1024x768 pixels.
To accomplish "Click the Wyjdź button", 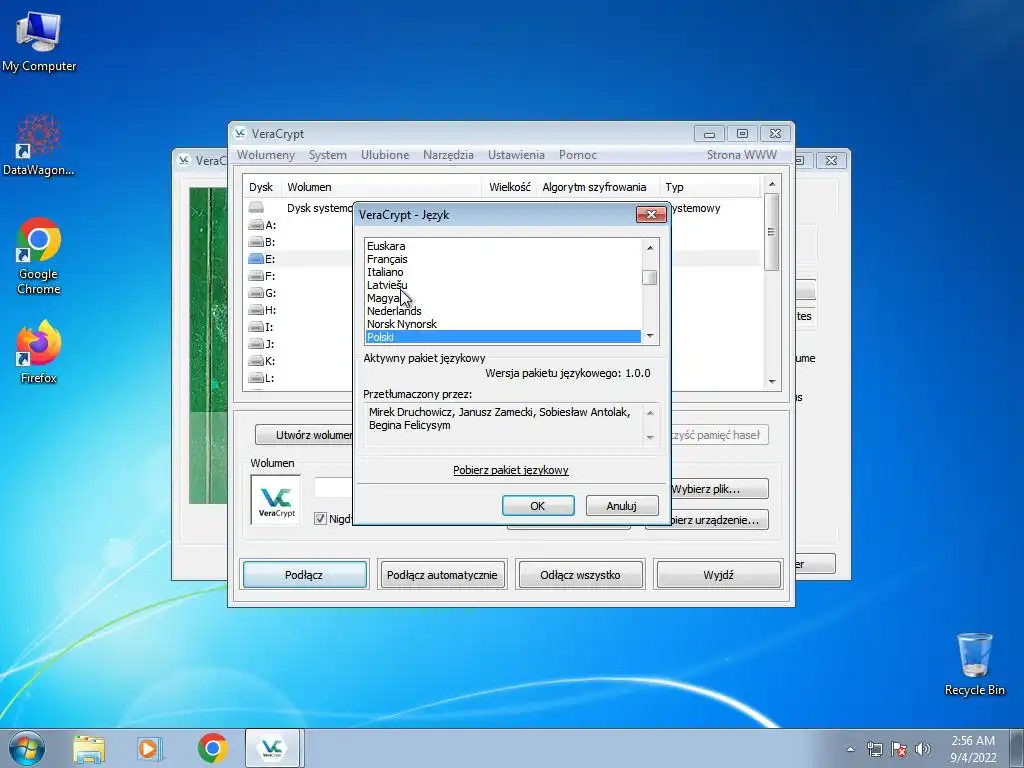I will click(718, 575).
